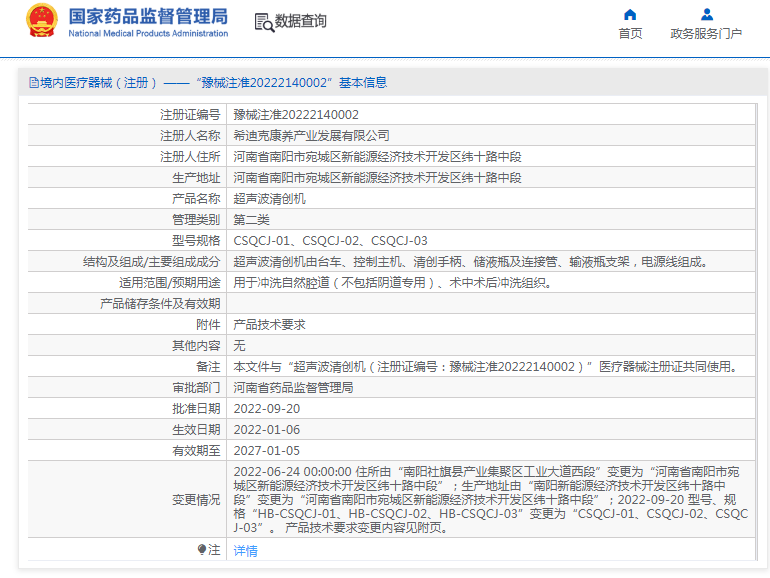
Task: Click the 产品名称 row label
Action: click(196, 199)
